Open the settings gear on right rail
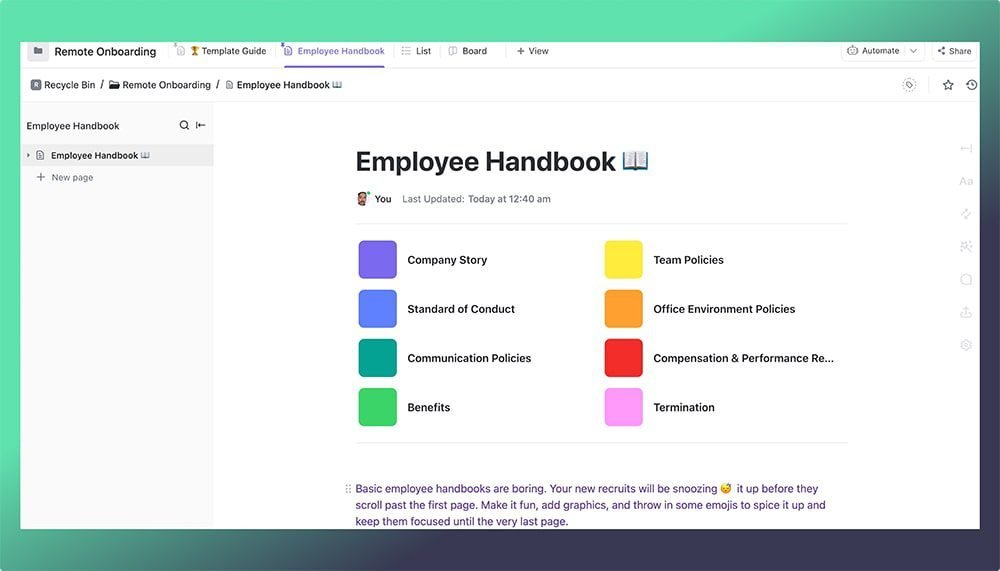The height and width of the screenshot is (571, 1000). pyautogui.click(x=966, y=345)
